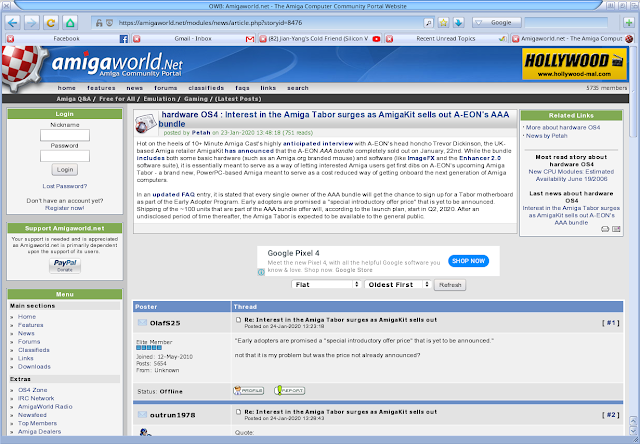Click the Refresh button under the ad
The image size is (640, 444).
tap(450, 285)
